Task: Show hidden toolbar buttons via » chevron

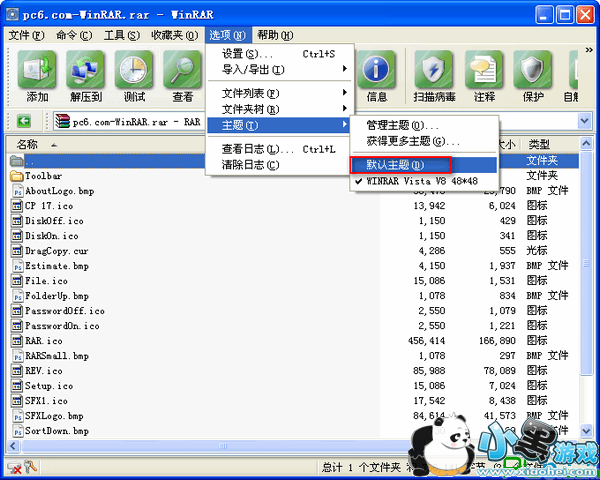Action: click(589, 50)
